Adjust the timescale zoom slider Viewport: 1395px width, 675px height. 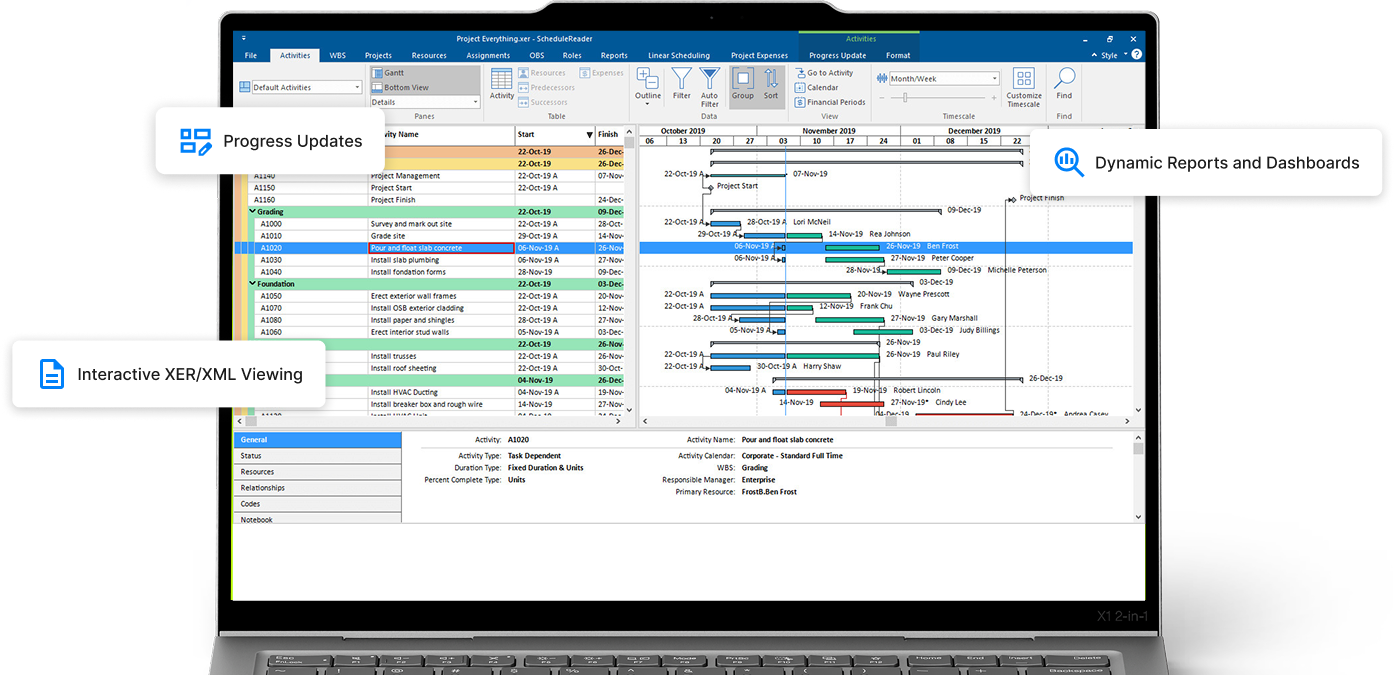point(906,97)
